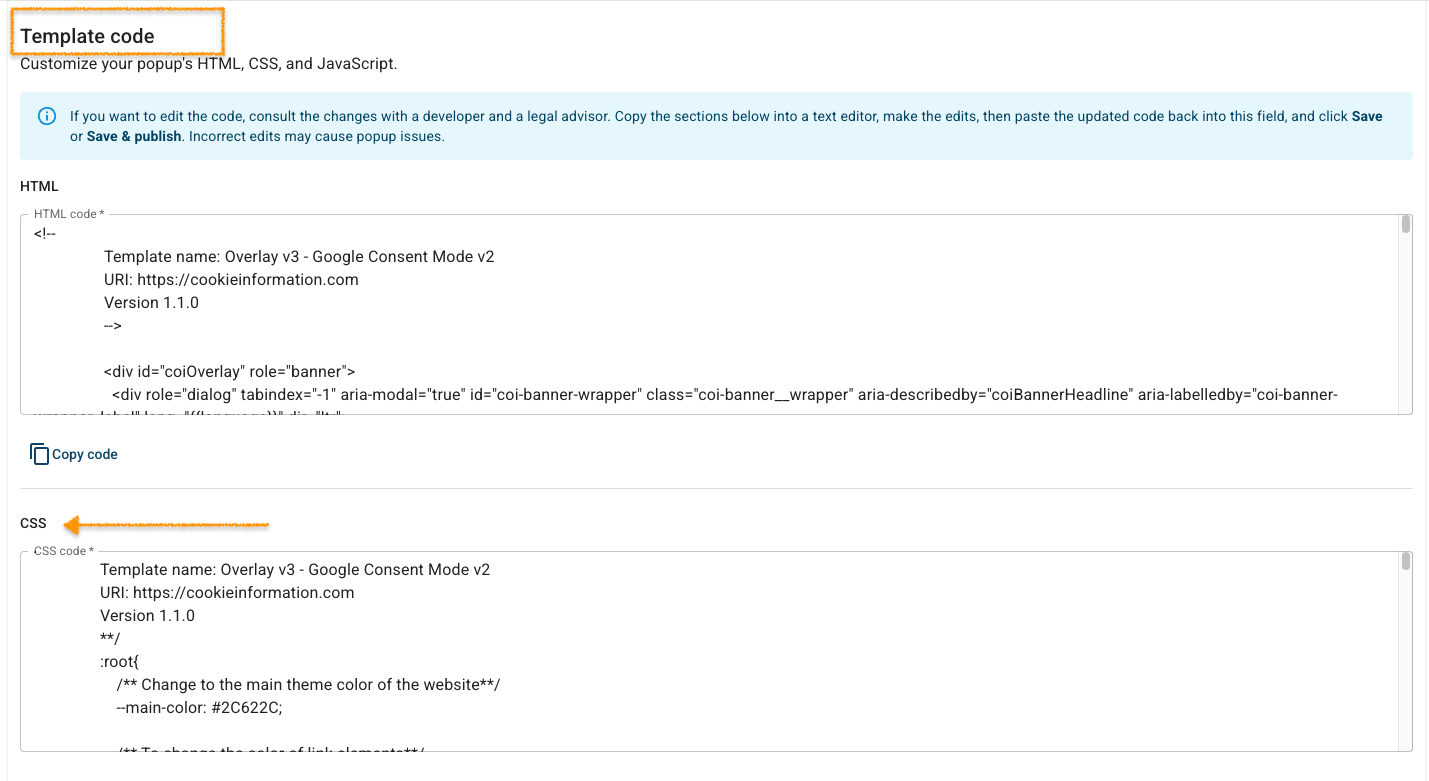Viewport: 1429px width, 781px height.
Task: Click the URI line in the HTML code
Action: coord(231,280)
